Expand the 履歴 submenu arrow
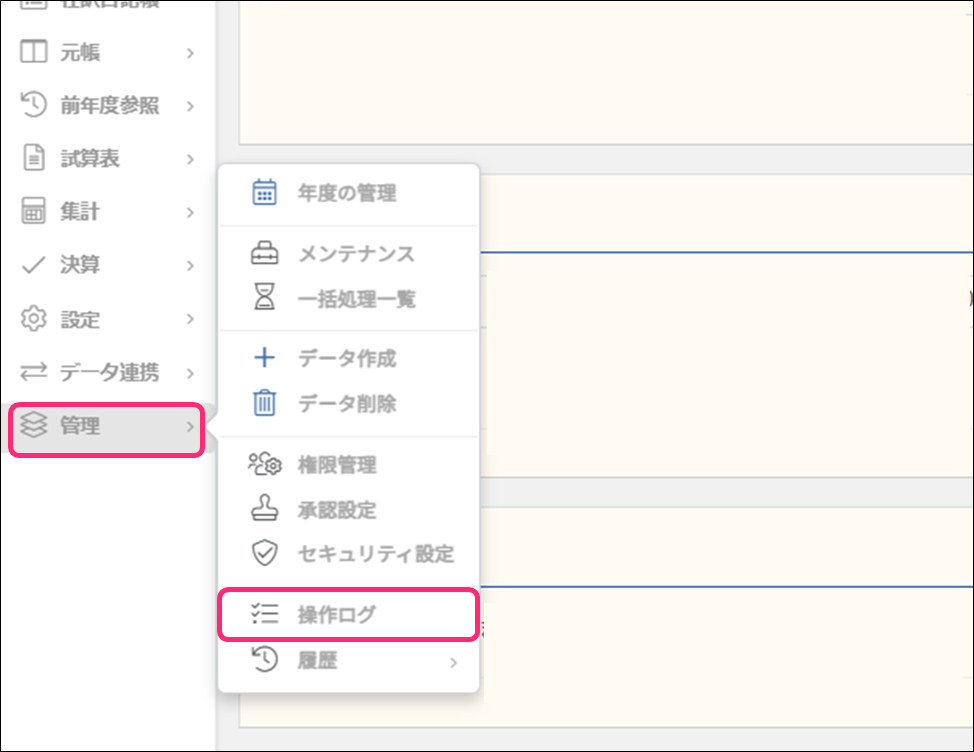Viewport: 974px width, 752px height. (453, 662)
